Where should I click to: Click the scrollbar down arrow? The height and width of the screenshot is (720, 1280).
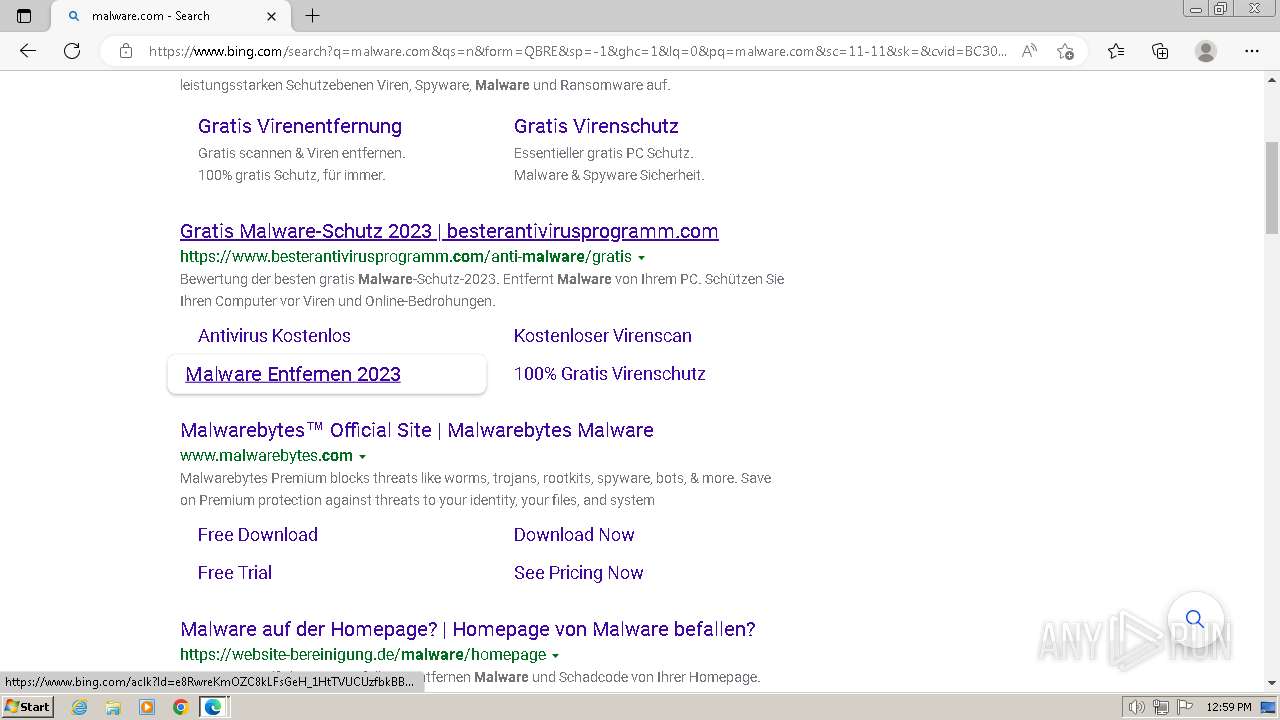coord(1272,683)
